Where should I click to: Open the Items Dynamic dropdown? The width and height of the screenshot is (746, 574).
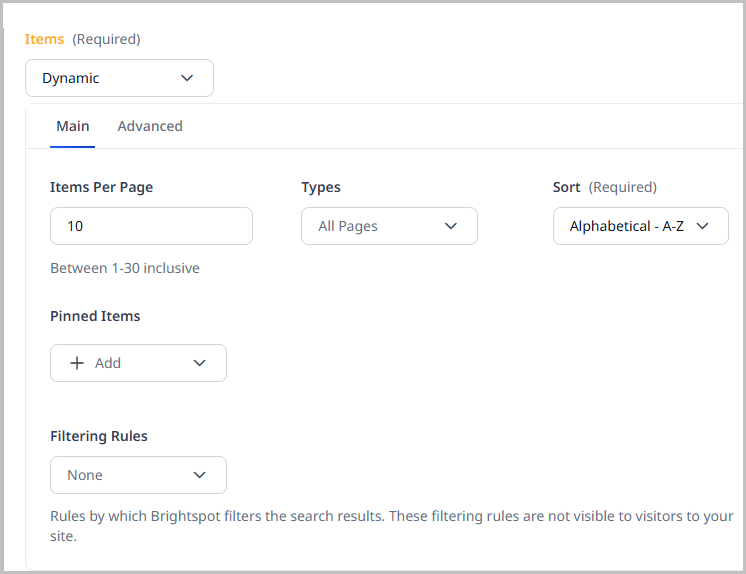pyautogui.click(x=119, y=78)
